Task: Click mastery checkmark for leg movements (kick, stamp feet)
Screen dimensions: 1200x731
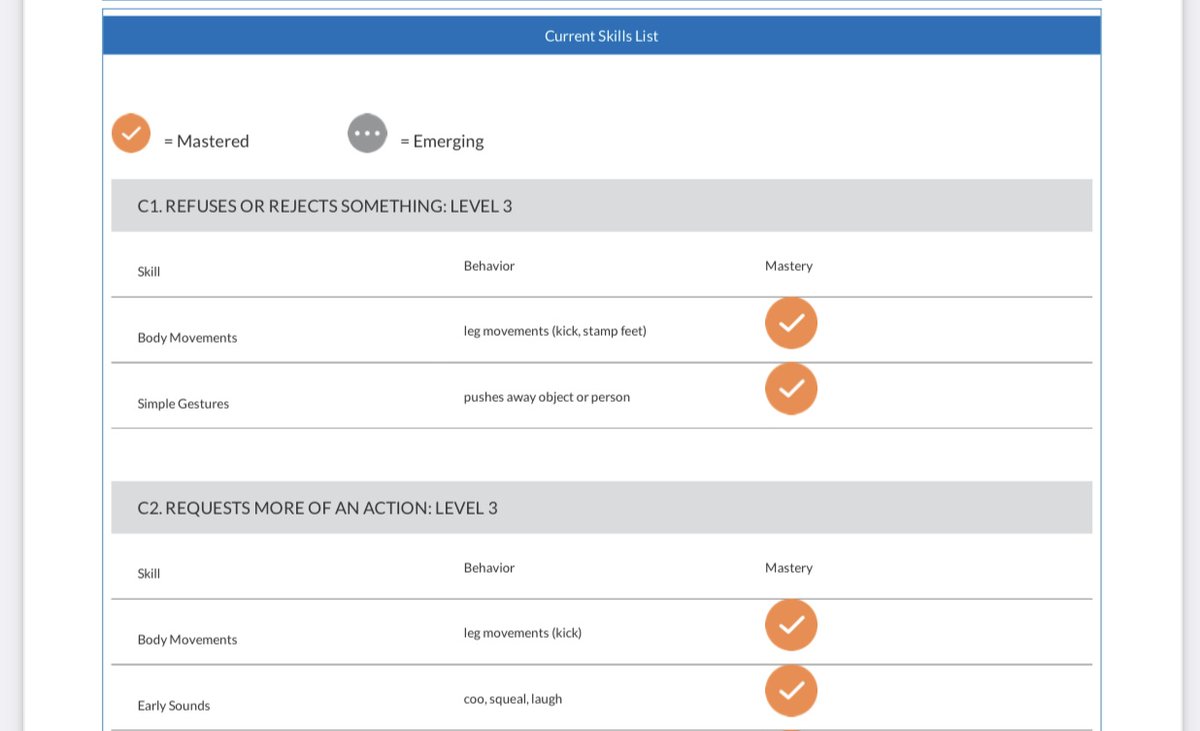Action: pyautogui.click(x=791, y=323)
